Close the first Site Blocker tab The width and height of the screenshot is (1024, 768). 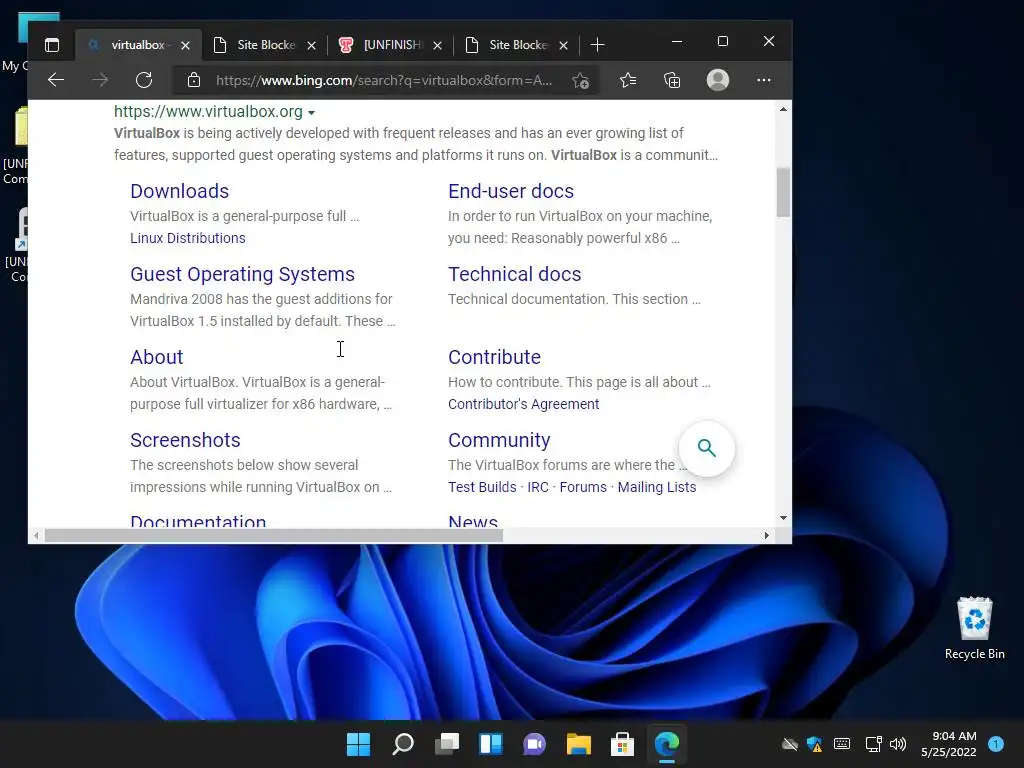312,45
